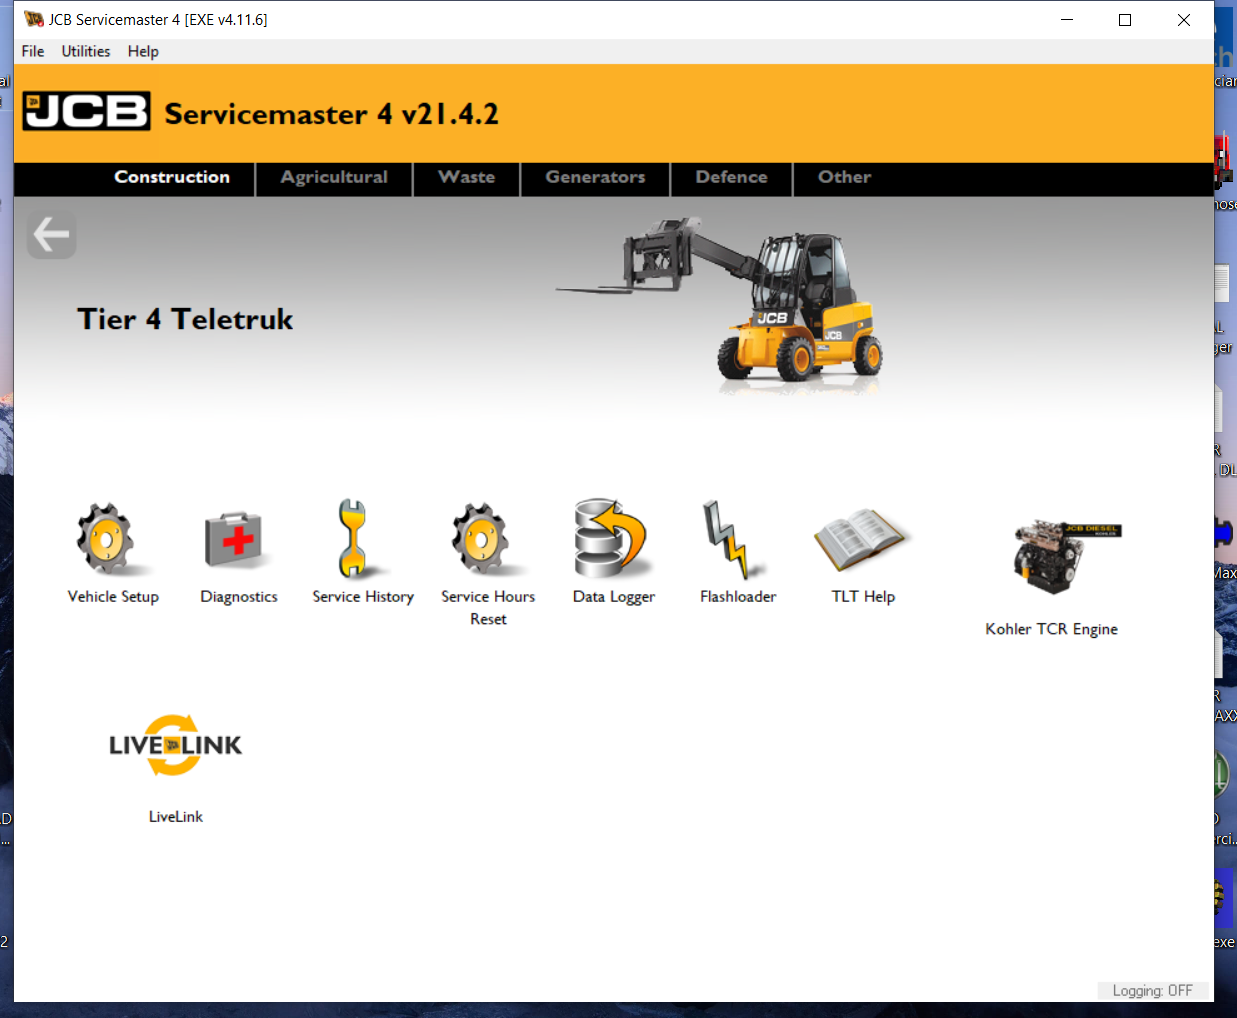Screen dimensions: 1237x1018
Task: Open the Vehicle Setup gear icon
Action: (107, 541)
